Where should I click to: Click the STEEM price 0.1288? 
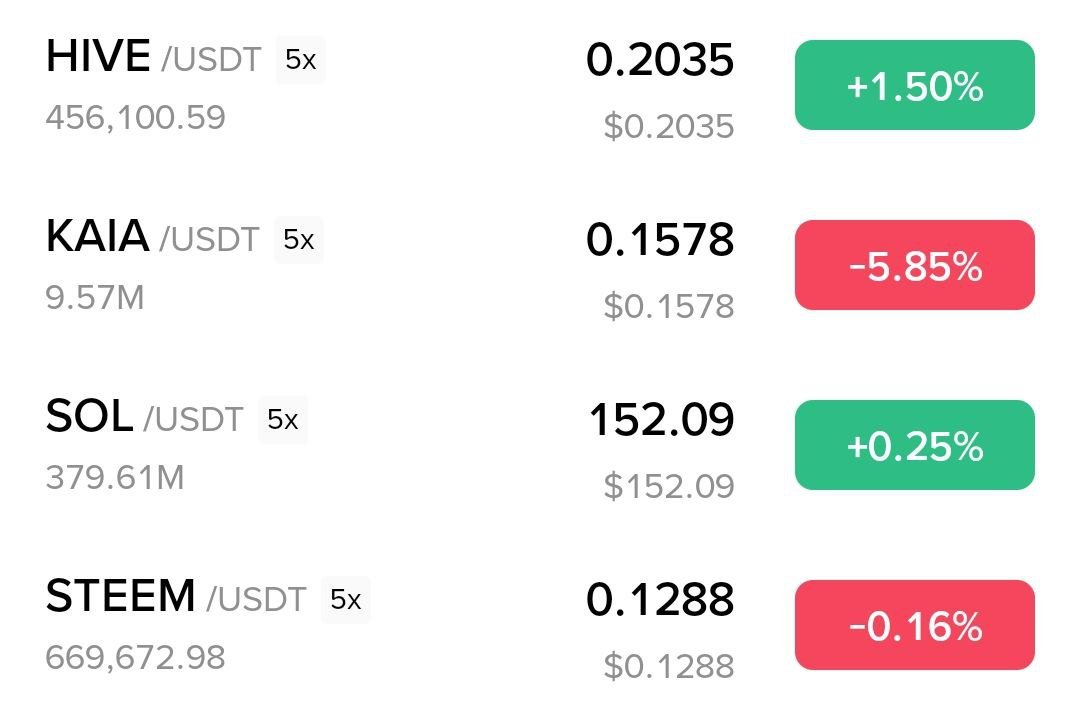click(x=660, y=599)
